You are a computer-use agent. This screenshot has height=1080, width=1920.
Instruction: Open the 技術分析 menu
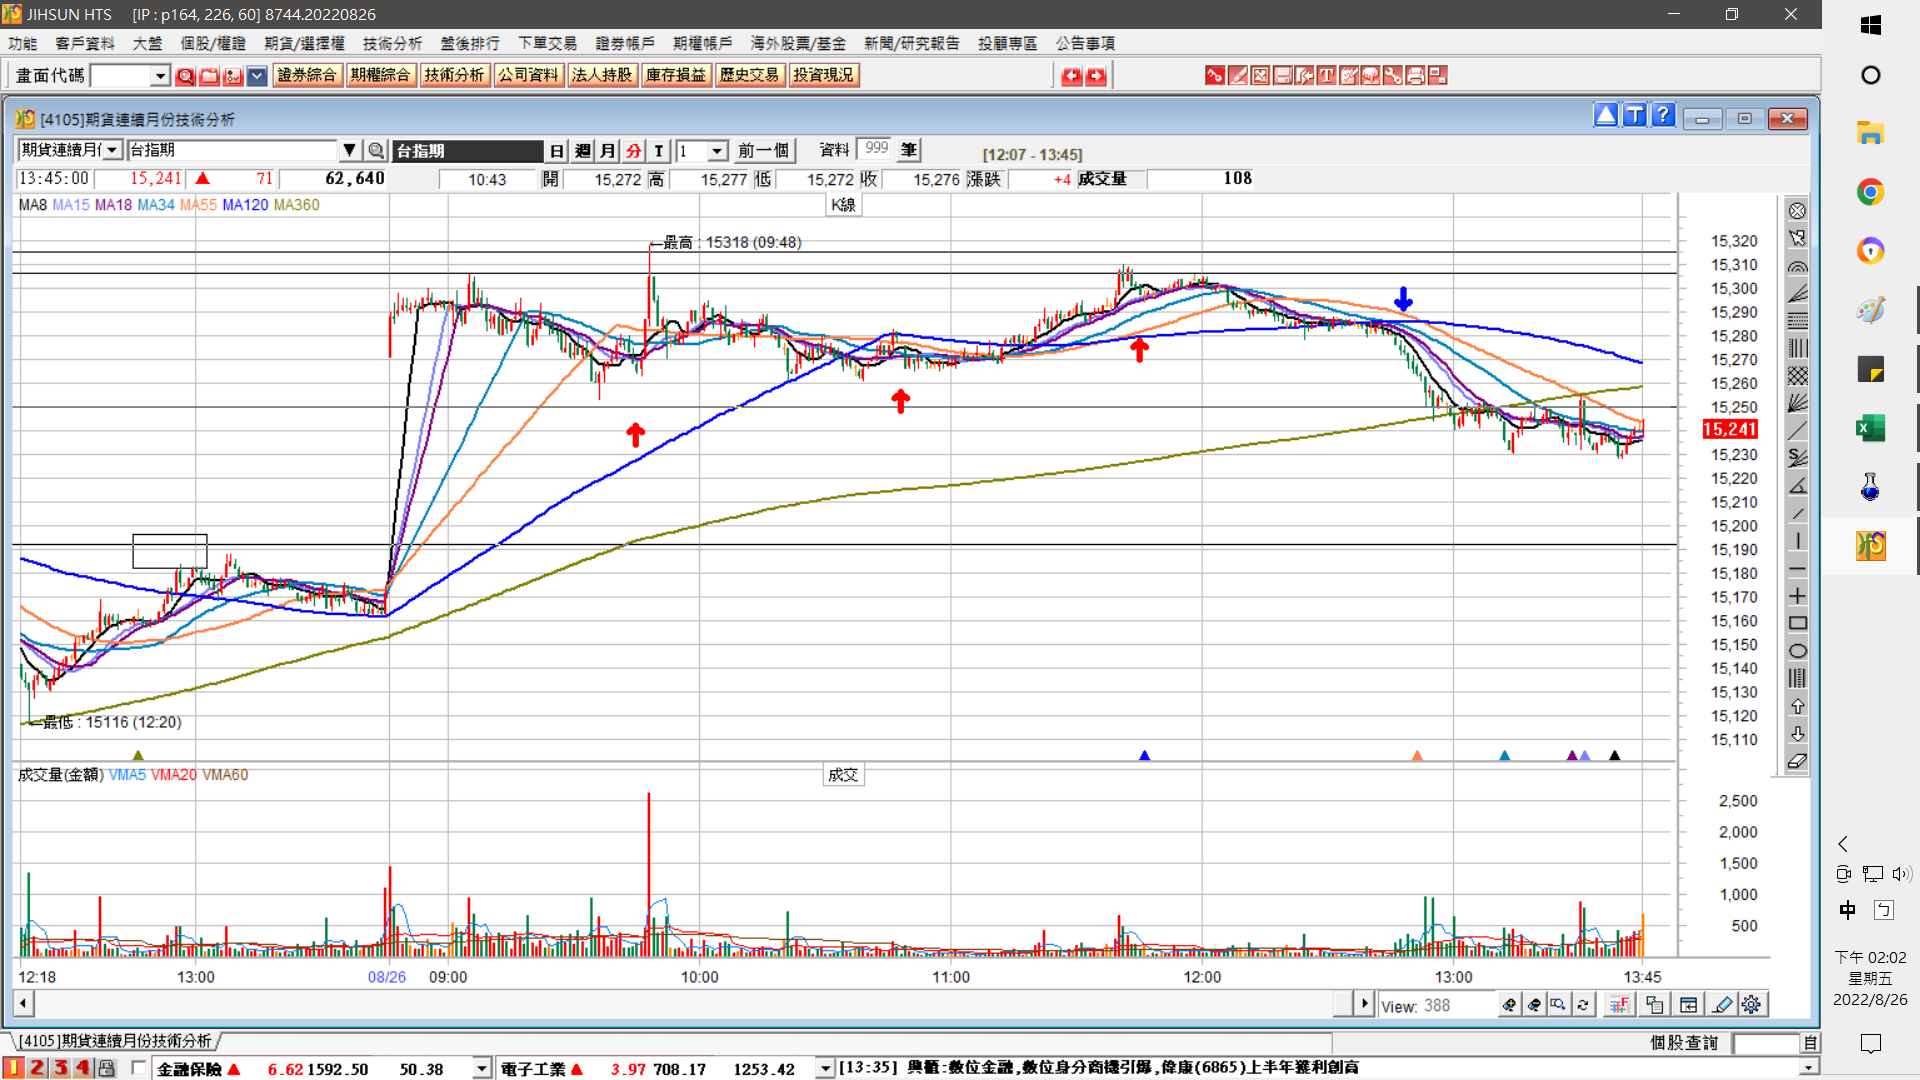point(392,43)
